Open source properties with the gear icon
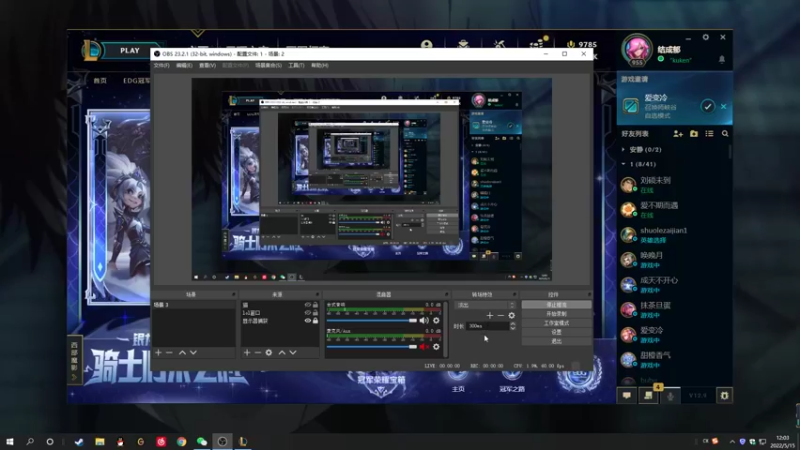 pyautogui.click(x=269, y=353)
